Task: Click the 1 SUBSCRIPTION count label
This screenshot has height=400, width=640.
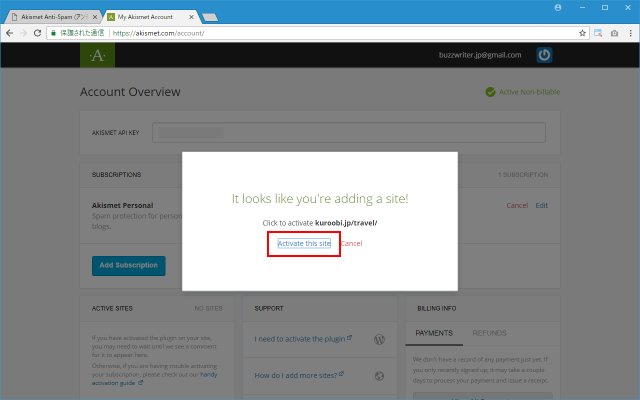Action: tap(523, 175)
